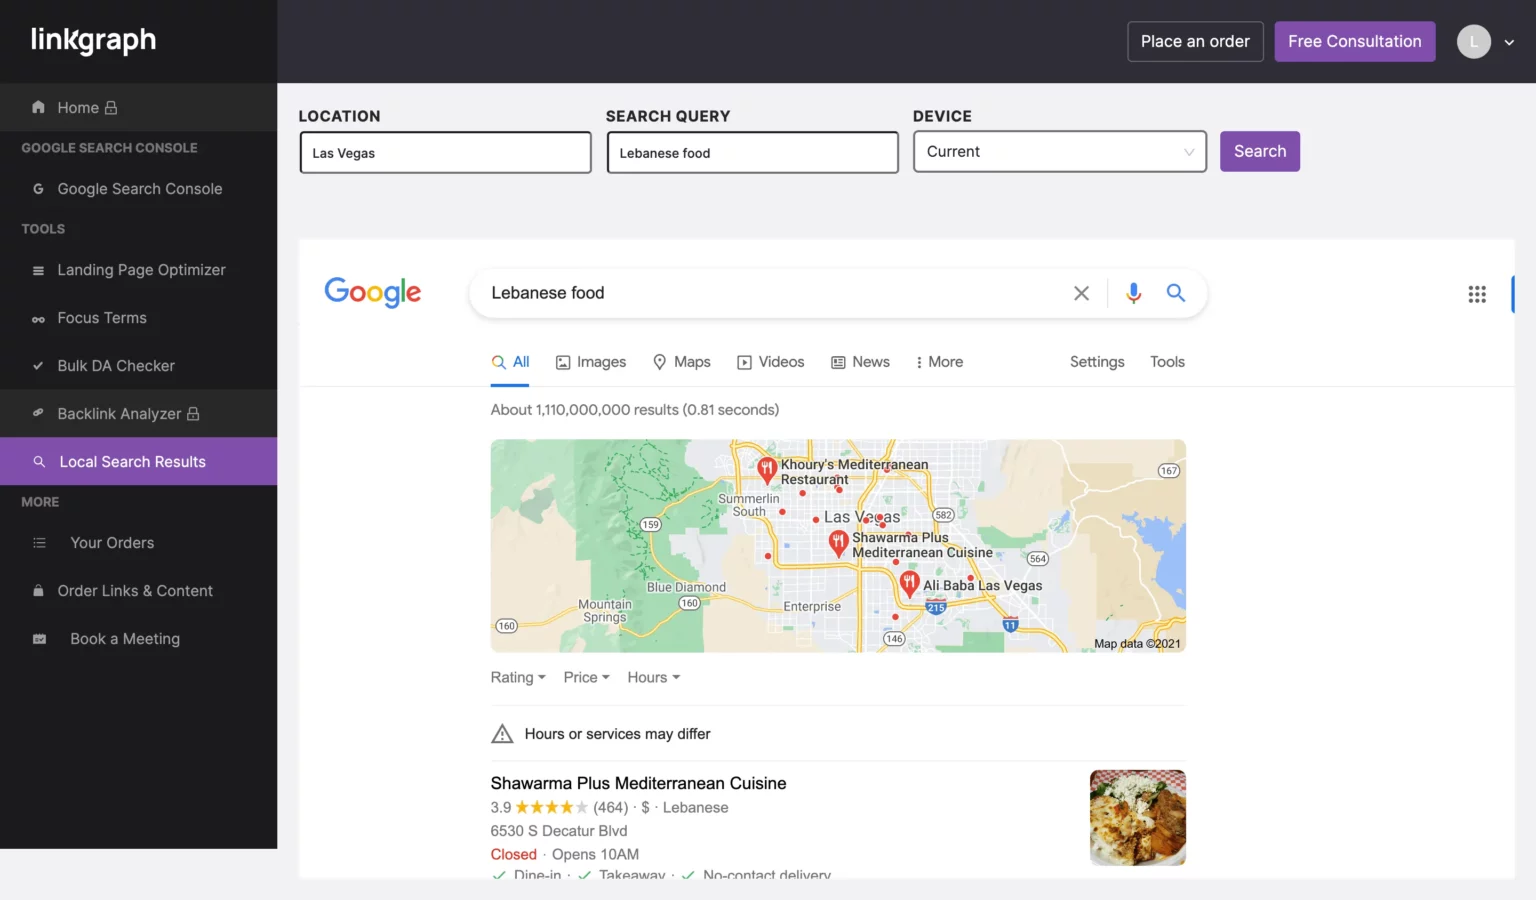Open Landing Page Optimizer in sidebar
Image resolution: width=1536 pixels, height=900 pixels.
[x=141, y=270]
